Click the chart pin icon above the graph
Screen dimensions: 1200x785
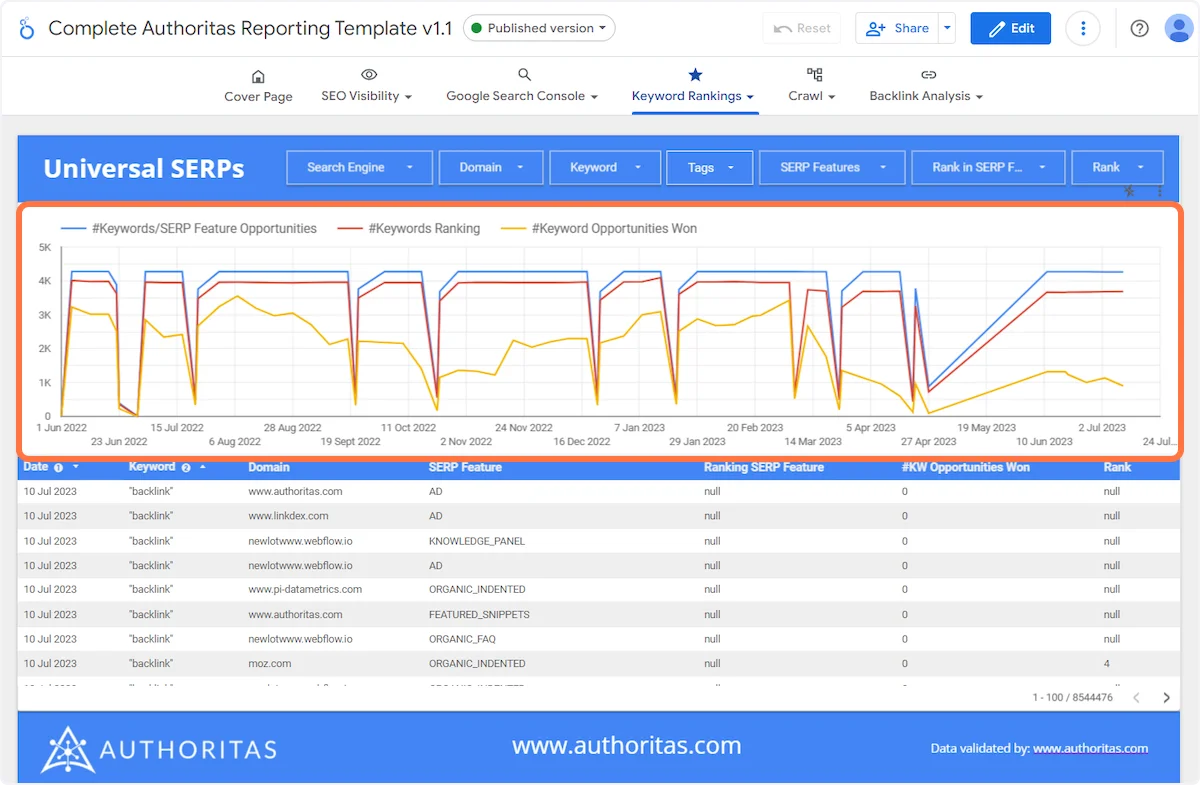tap(1130, 191)
